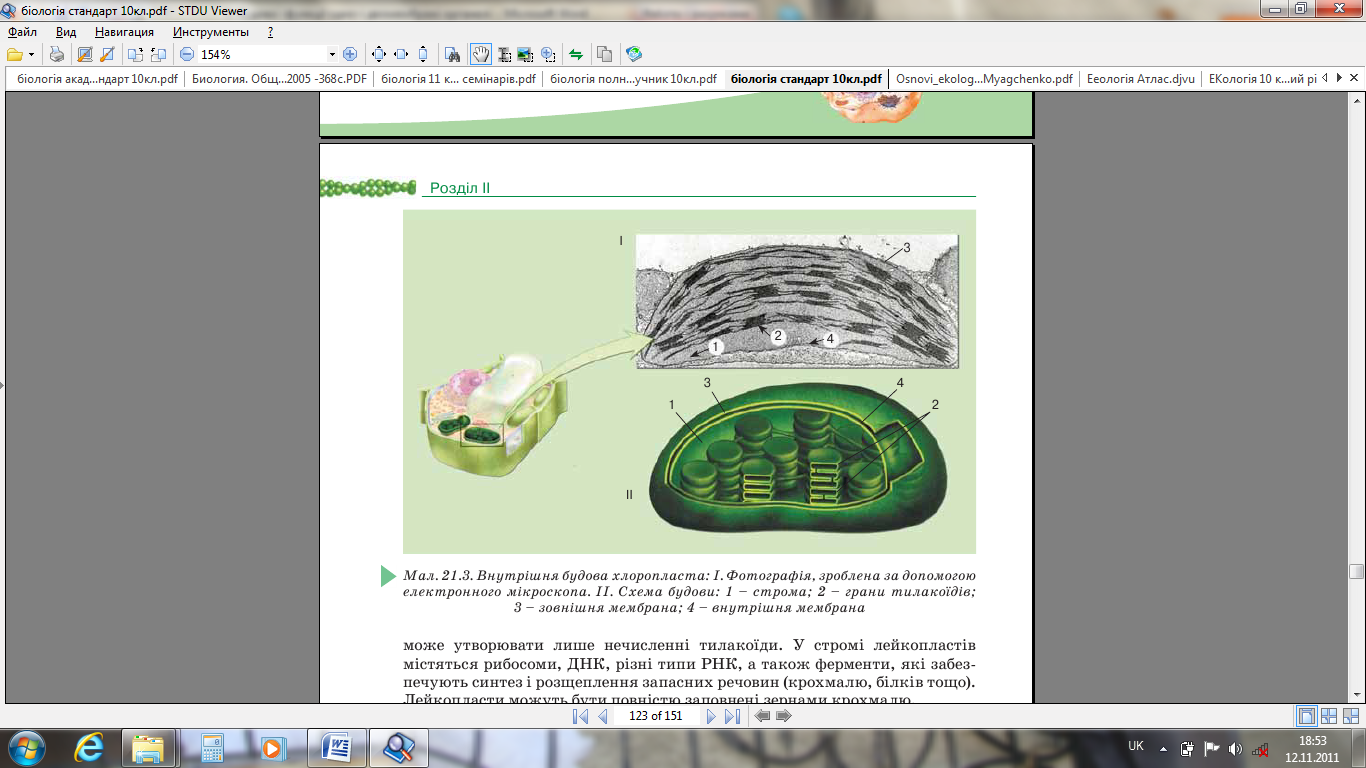Expand the recent files arrow beside Open
This screenshot has width=1366, height=768.
tap(32, 54)
